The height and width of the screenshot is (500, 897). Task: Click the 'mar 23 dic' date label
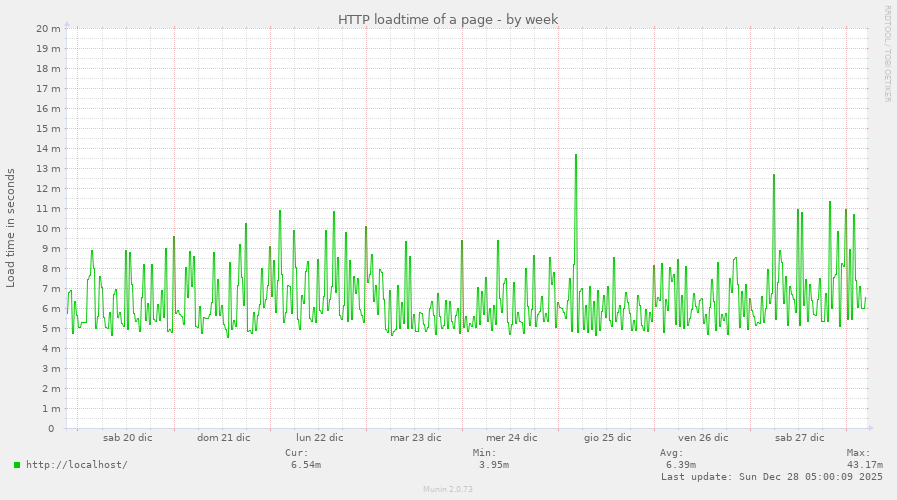(416, 438)
